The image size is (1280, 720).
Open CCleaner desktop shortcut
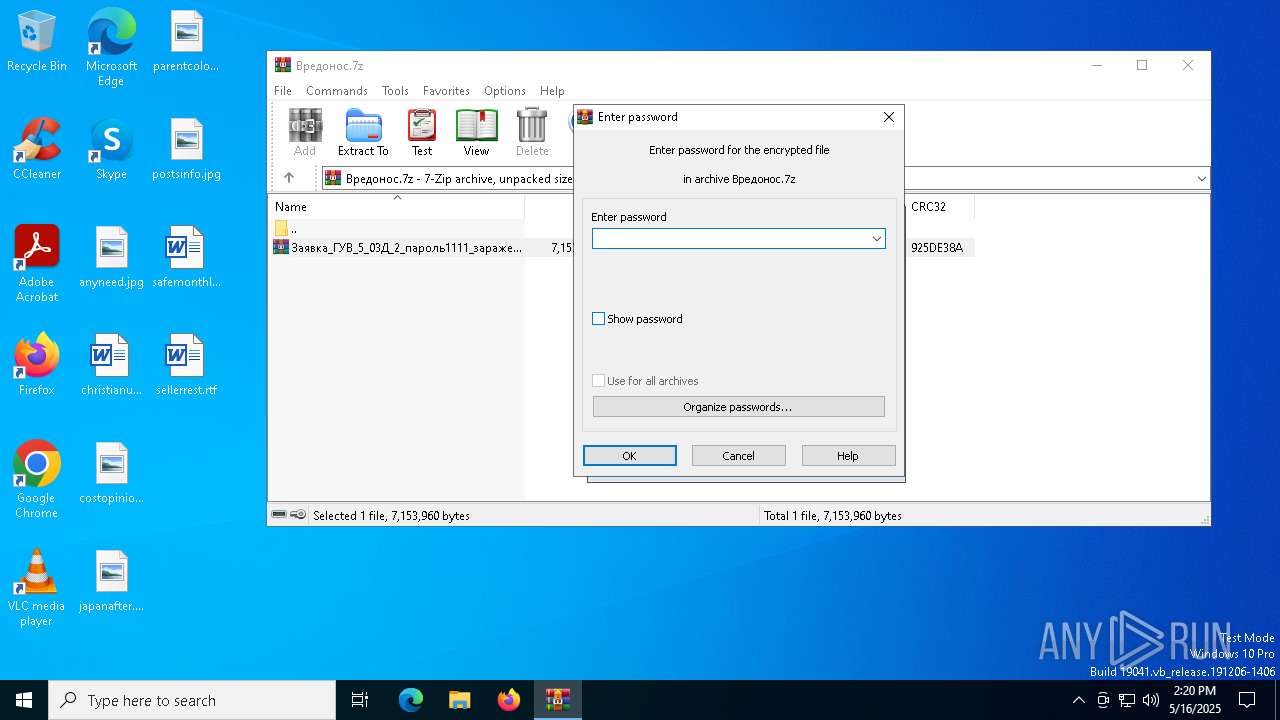37,149
